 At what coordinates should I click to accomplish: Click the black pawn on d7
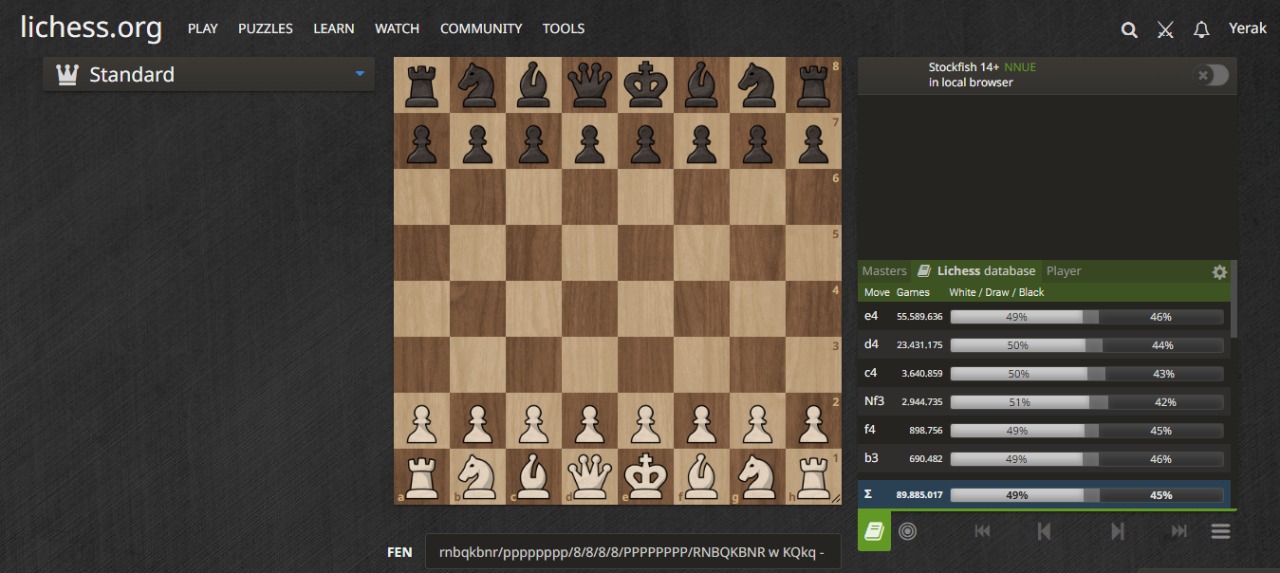[590, 141]
